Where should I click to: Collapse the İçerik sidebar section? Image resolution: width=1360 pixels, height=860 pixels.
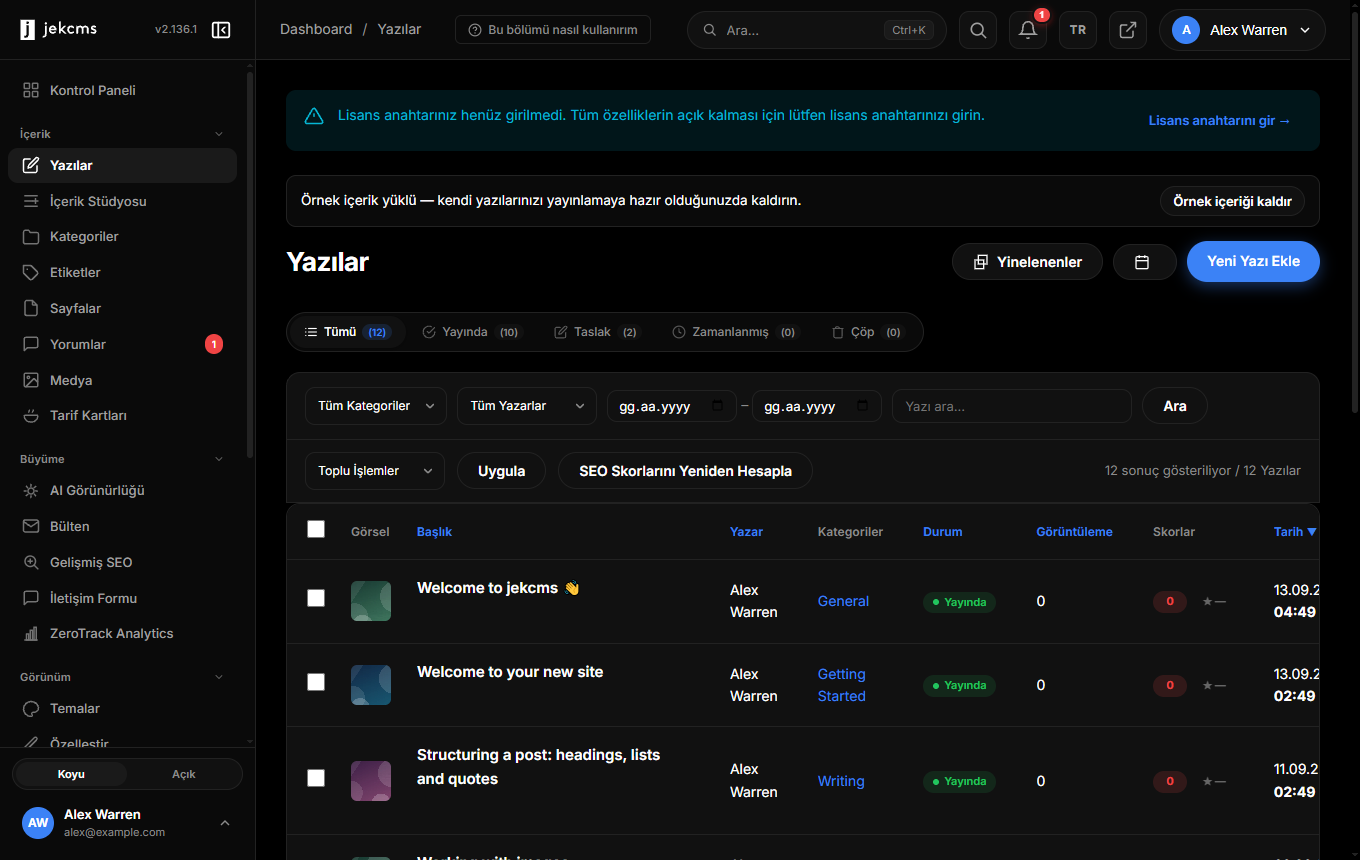tap(220, 134)
